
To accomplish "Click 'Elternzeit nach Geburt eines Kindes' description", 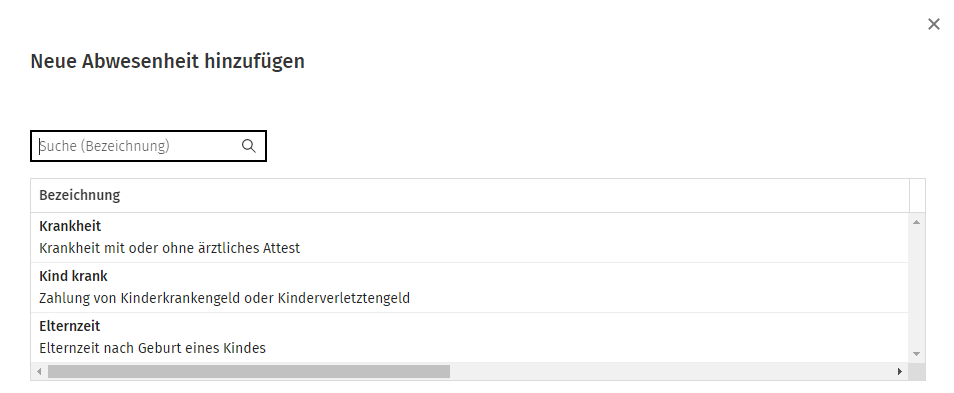I will pyautogui.click(x=153, y=349).
